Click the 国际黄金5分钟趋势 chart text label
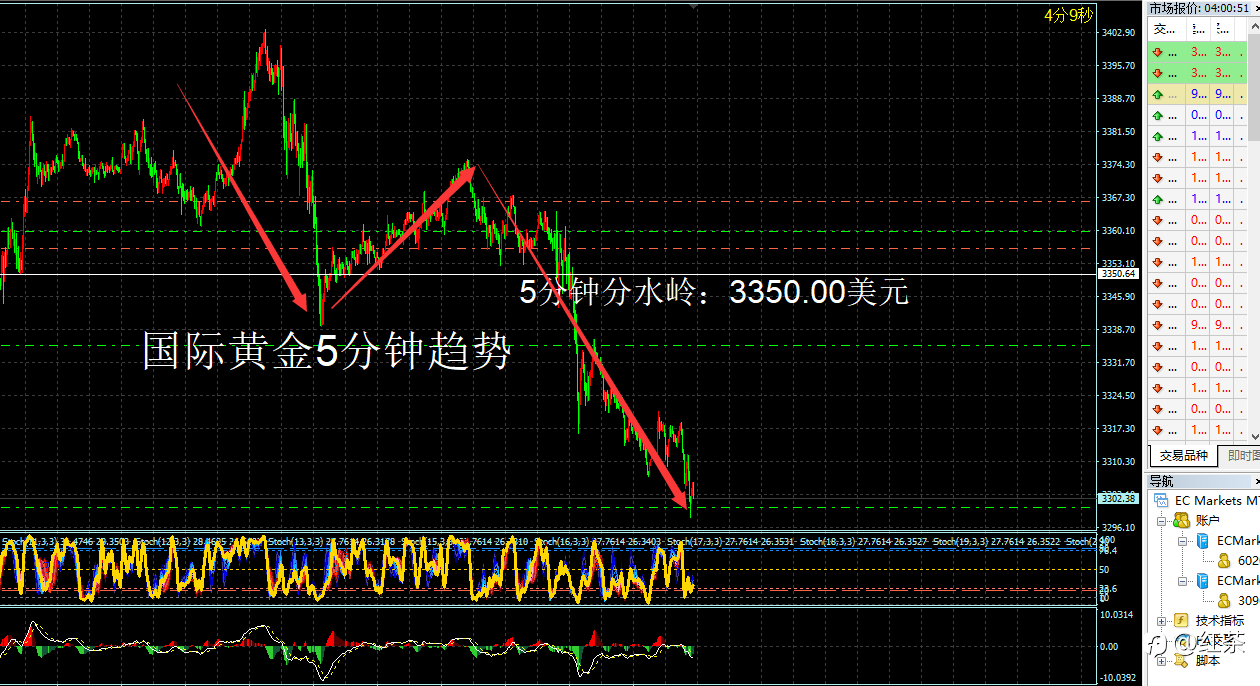 coord(327,353)
